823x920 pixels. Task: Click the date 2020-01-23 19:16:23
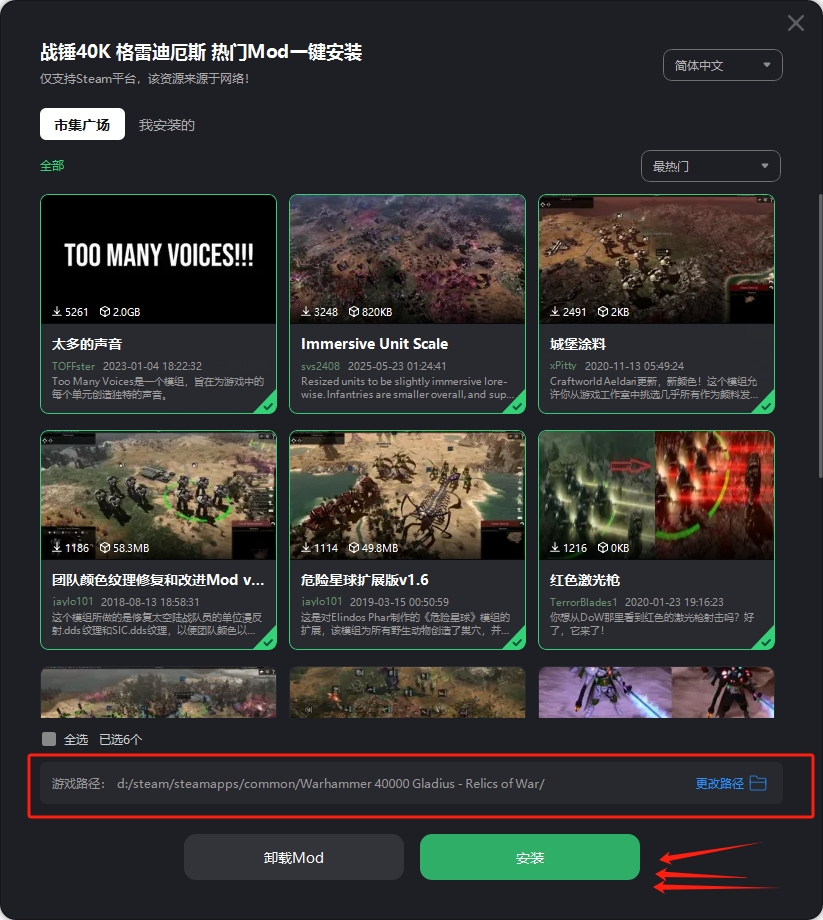coord(674,602)
